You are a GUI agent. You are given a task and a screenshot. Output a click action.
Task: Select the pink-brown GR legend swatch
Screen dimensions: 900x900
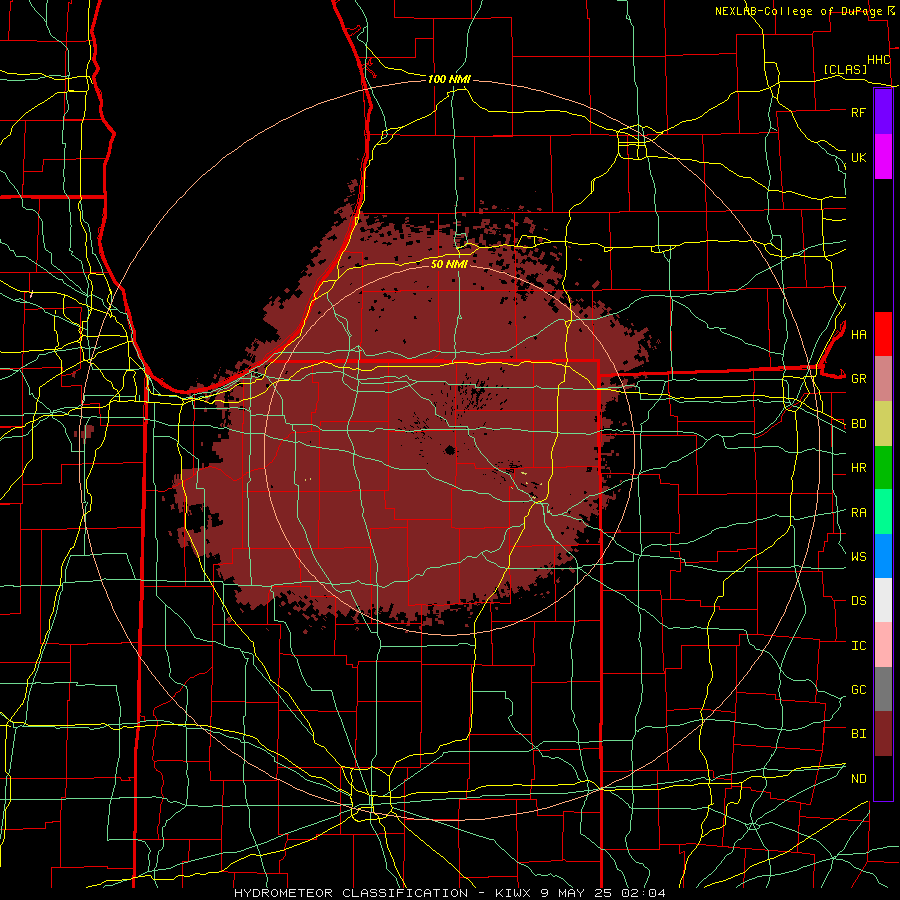883,379
